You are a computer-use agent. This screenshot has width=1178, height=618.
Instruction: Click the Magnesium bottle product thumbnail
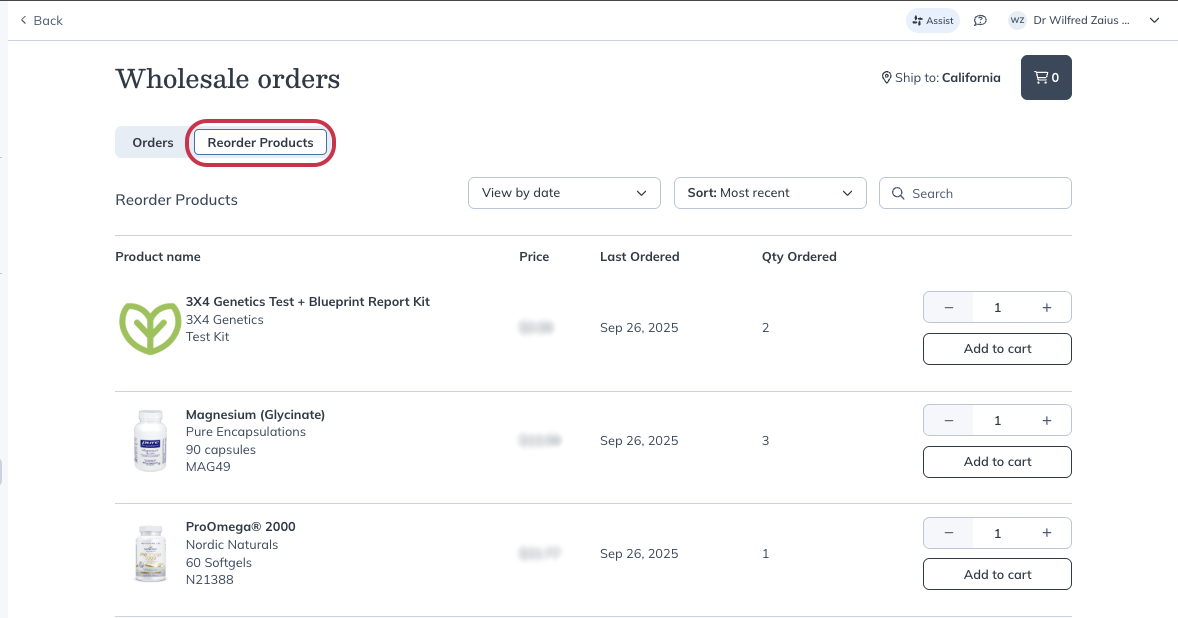(x=150, y=441)
